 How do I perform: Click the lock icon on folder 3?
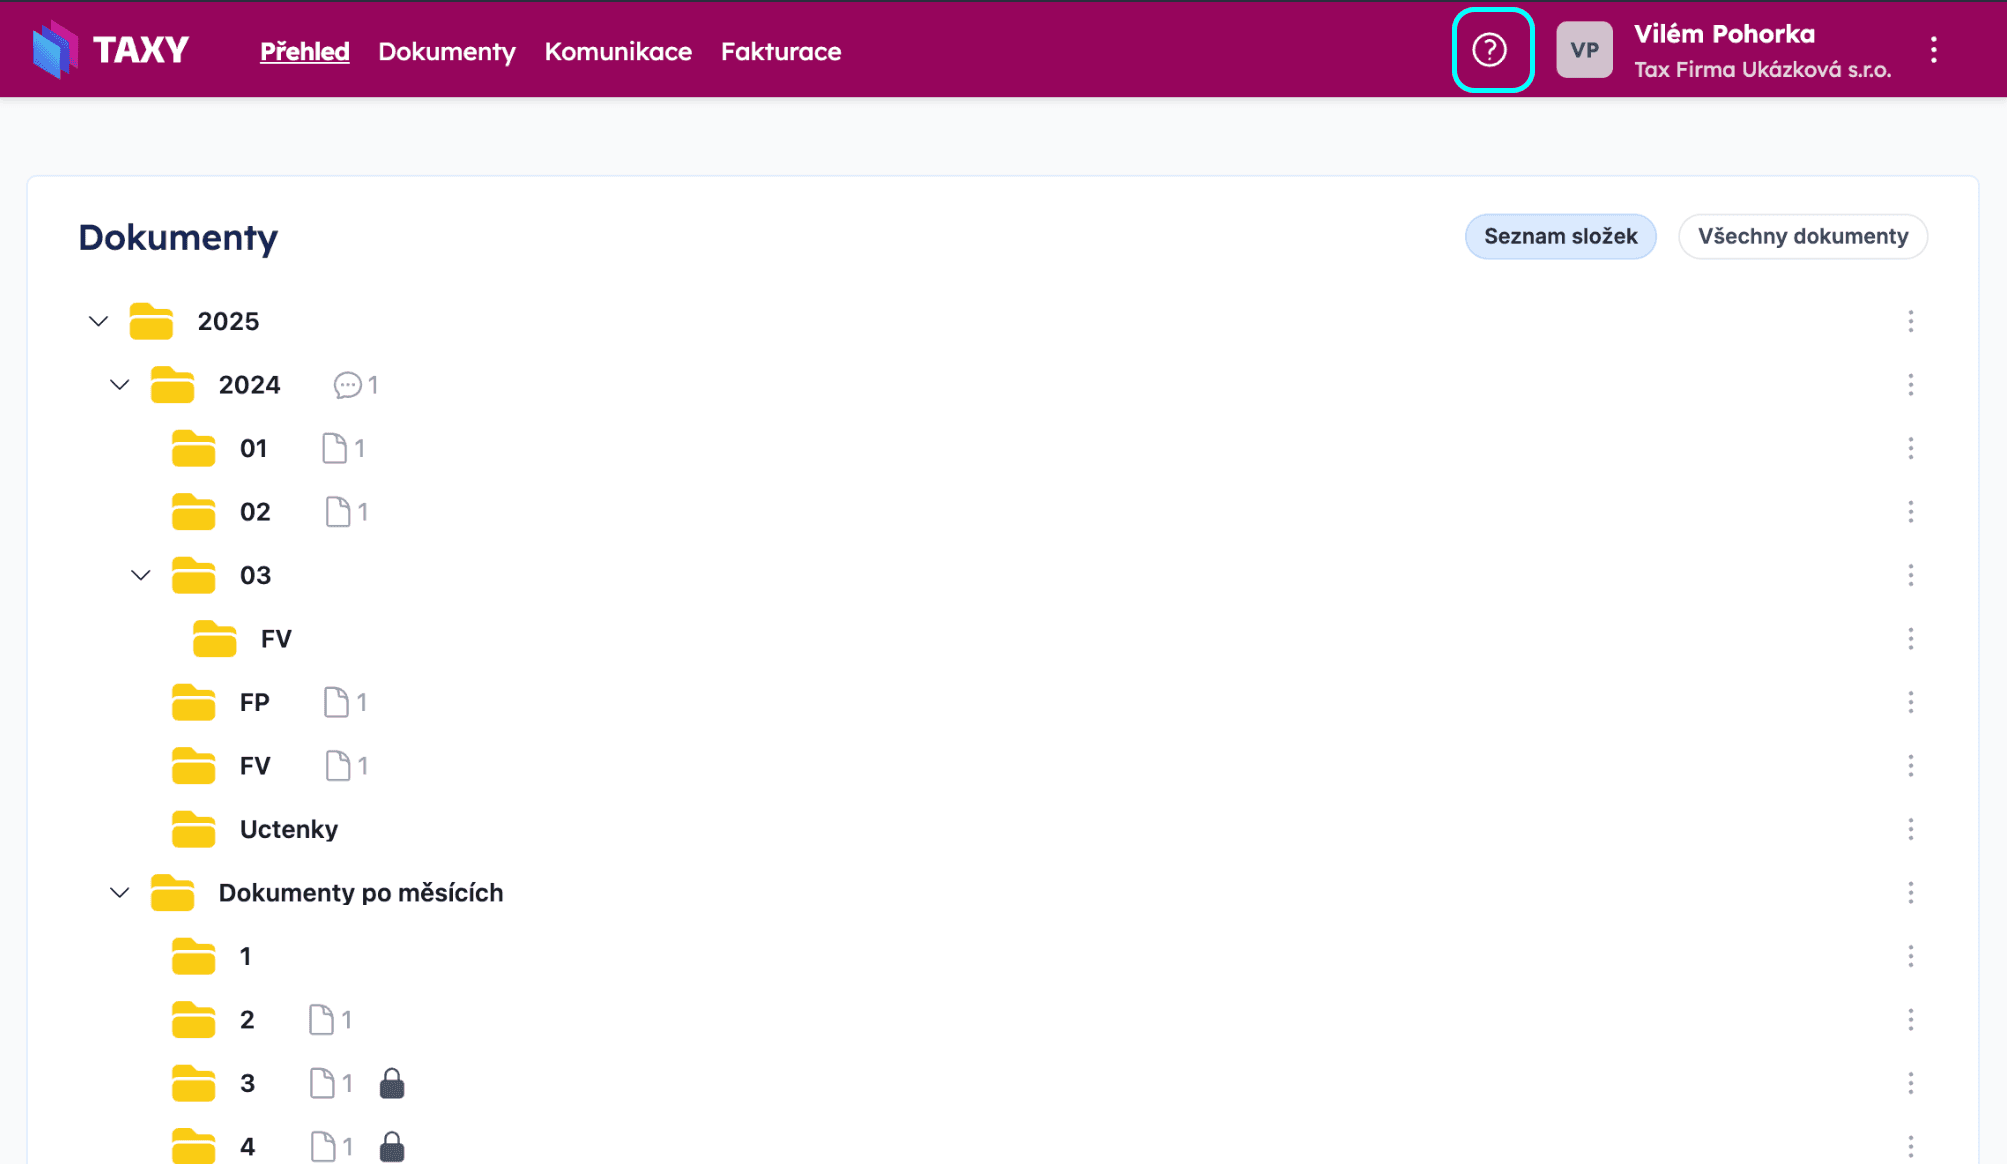click(x=392, y=1083)
